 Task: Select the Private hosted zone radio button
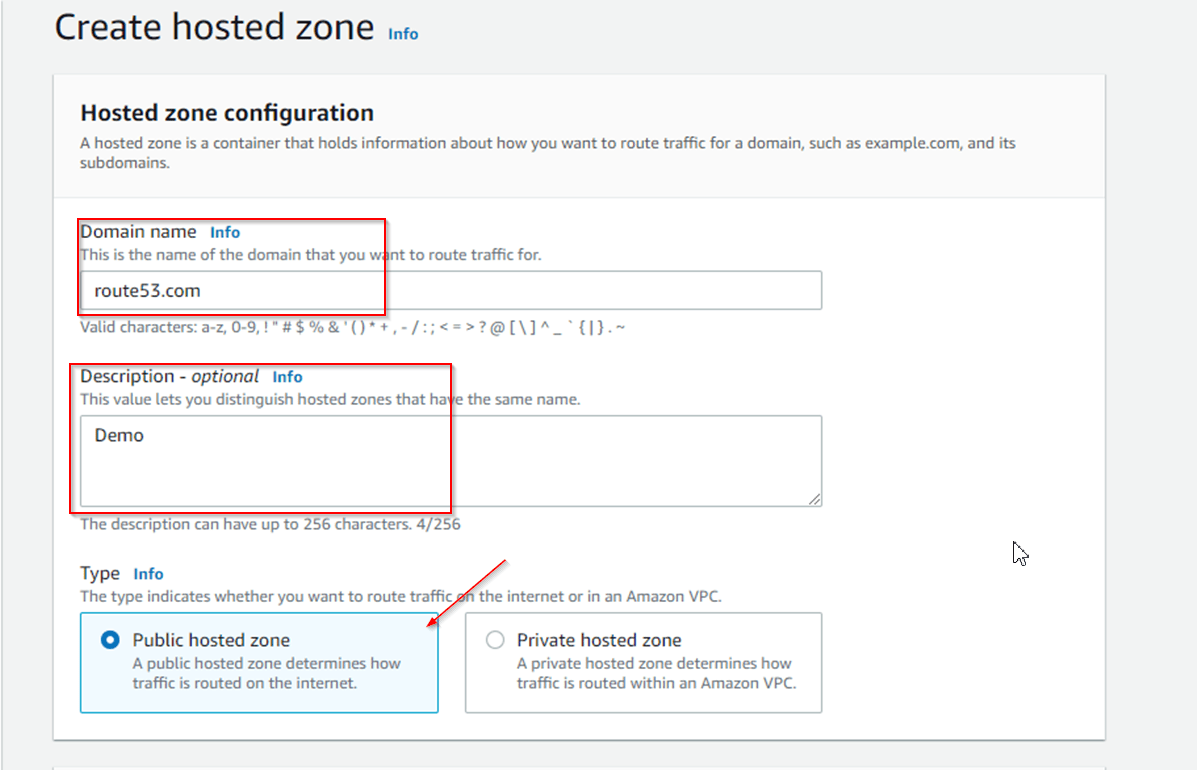click(x=494, y=640)
